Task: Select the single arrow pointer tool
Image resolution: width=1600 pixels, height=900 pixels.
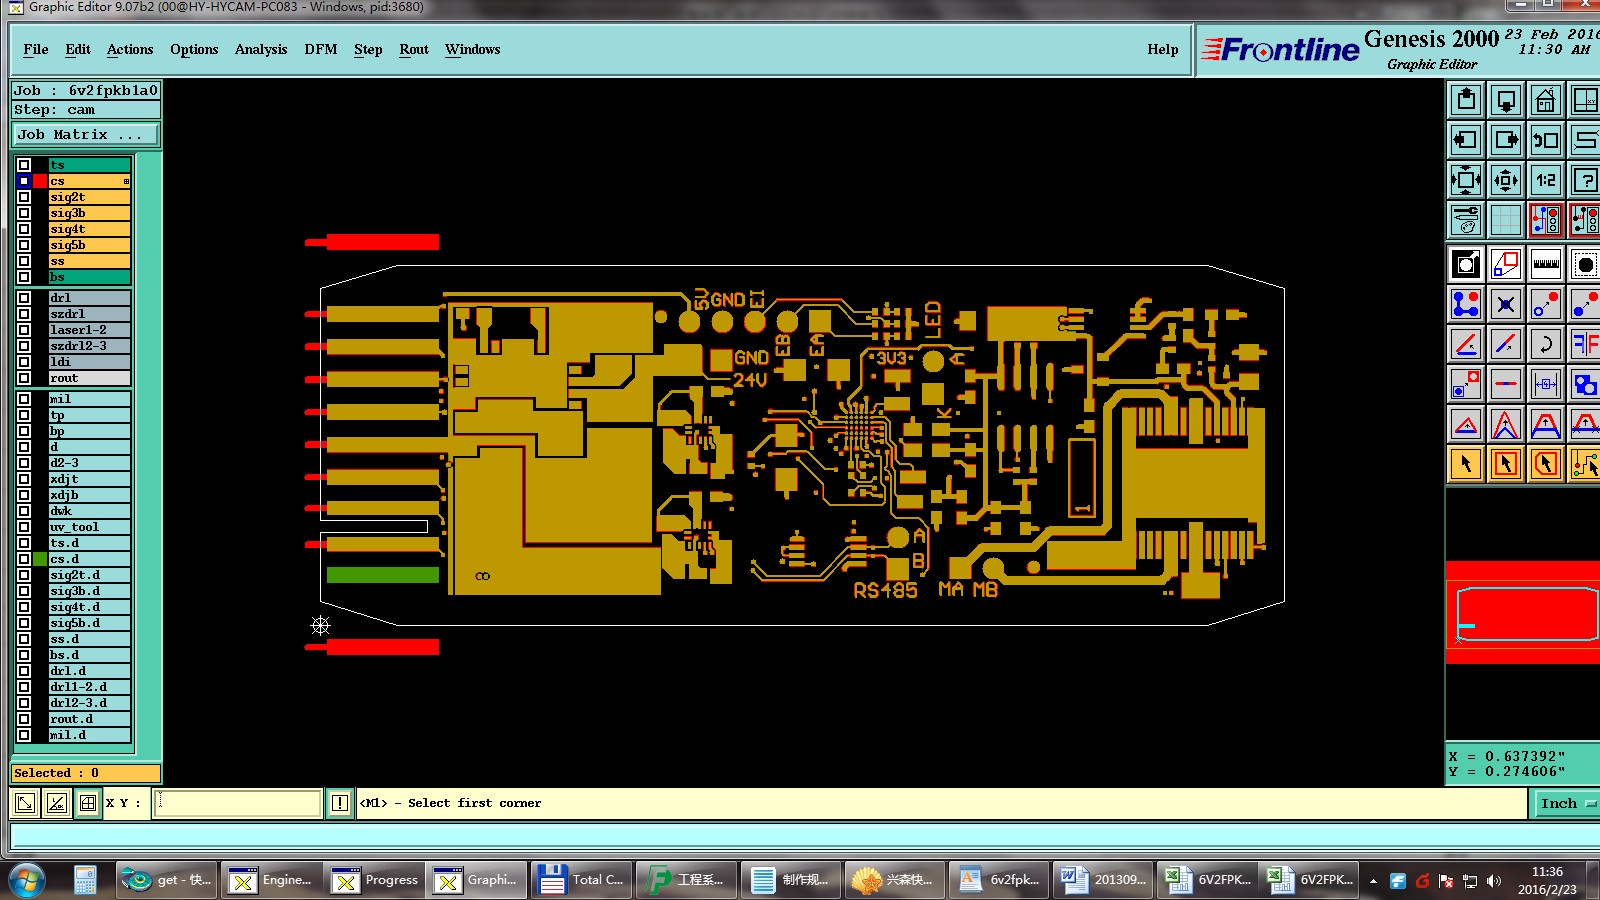Action: [1466, 464]
